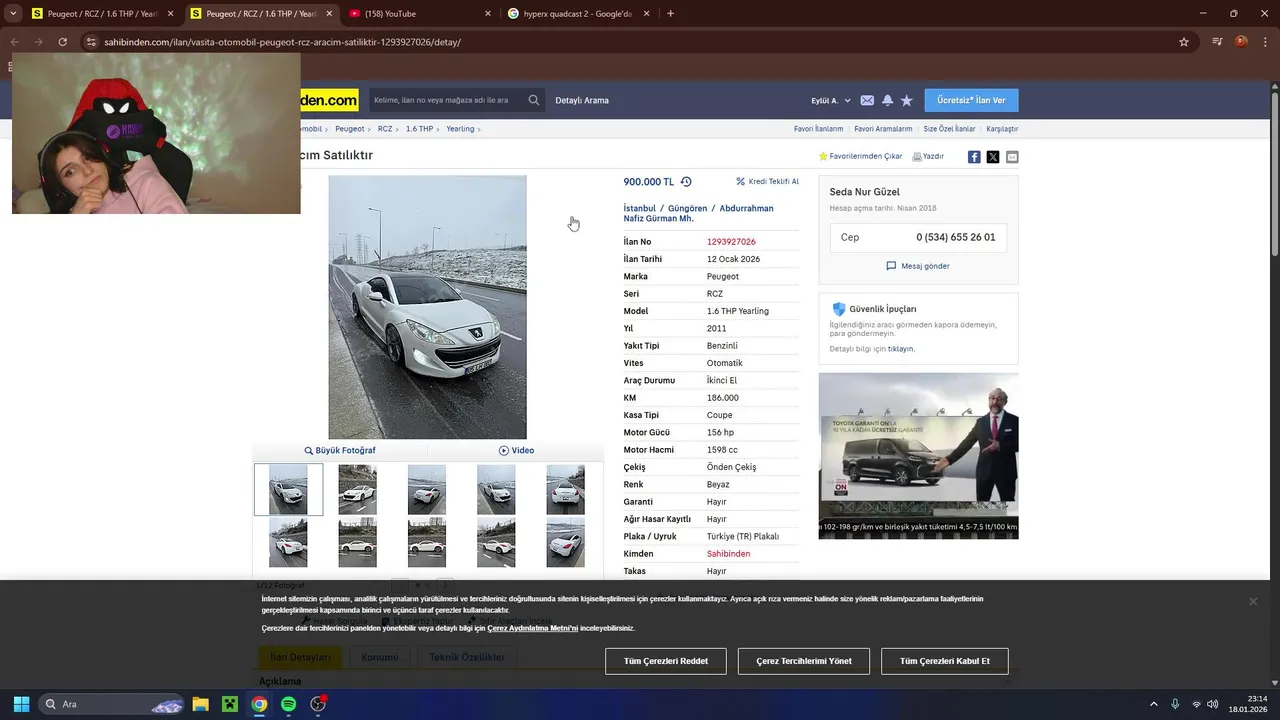Click the Güngören location link

(687, 208)
